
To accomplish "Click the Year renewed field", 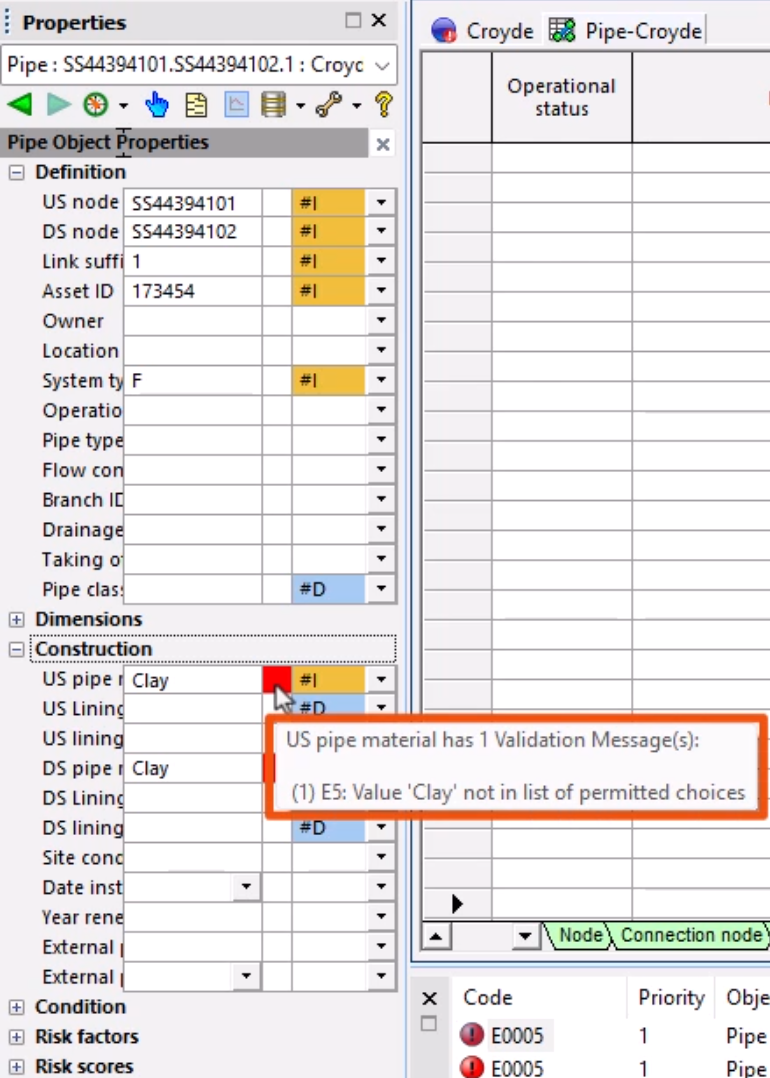I will [x=192, y=917].
